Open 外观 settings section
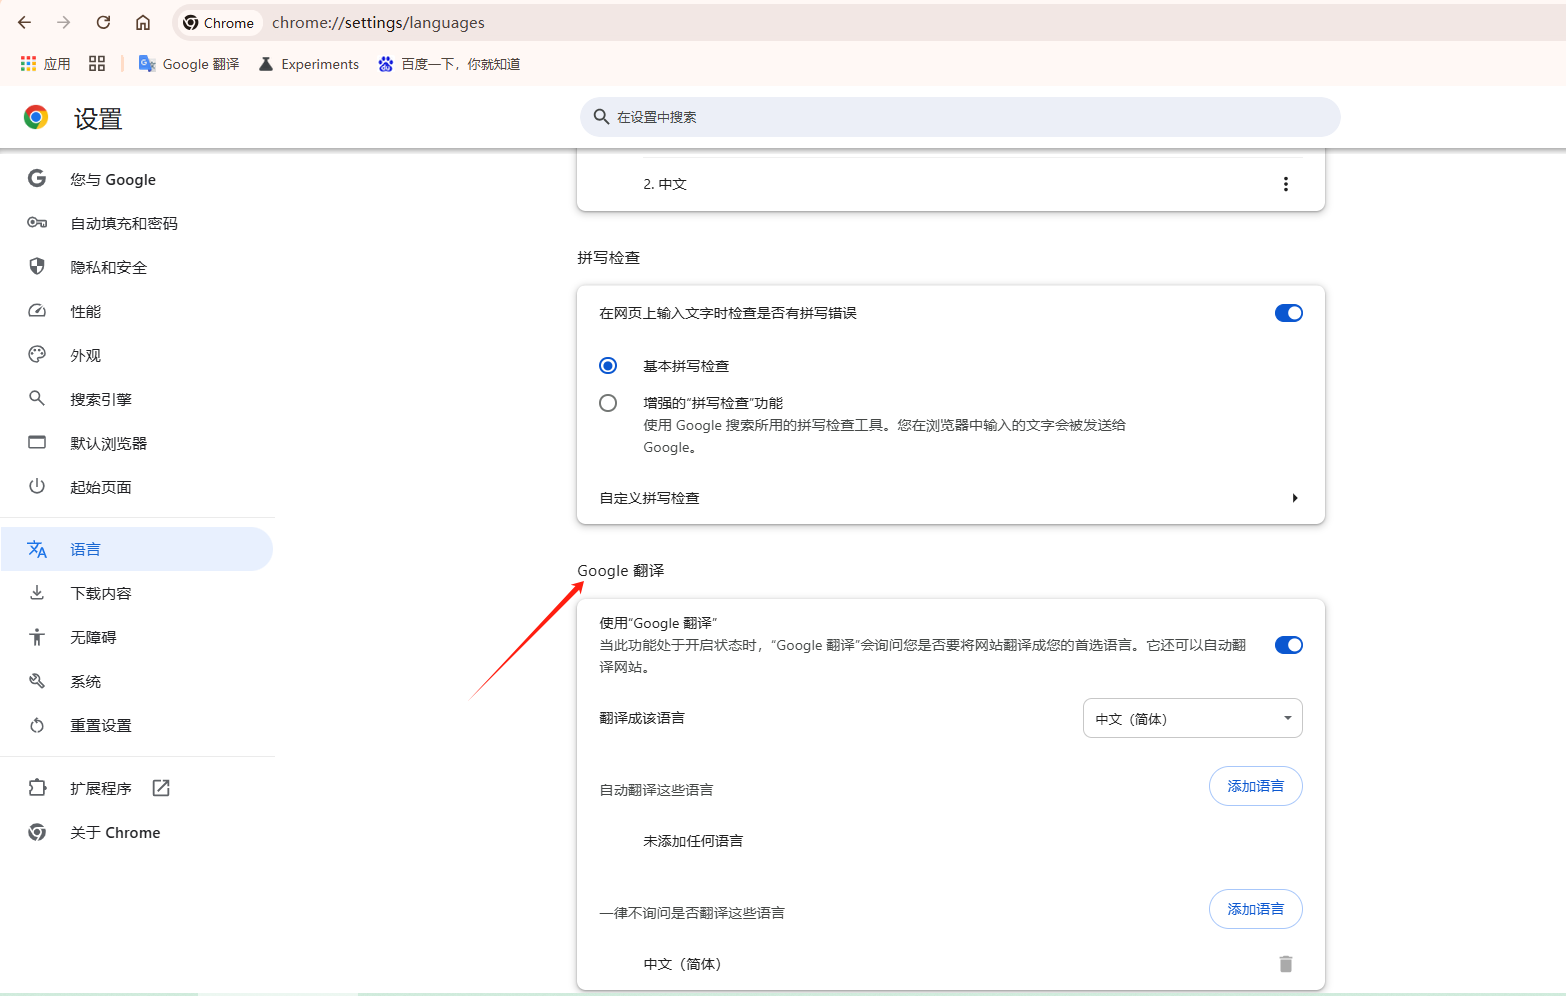This screenshot has width=1566, height=996. (137, 355)
